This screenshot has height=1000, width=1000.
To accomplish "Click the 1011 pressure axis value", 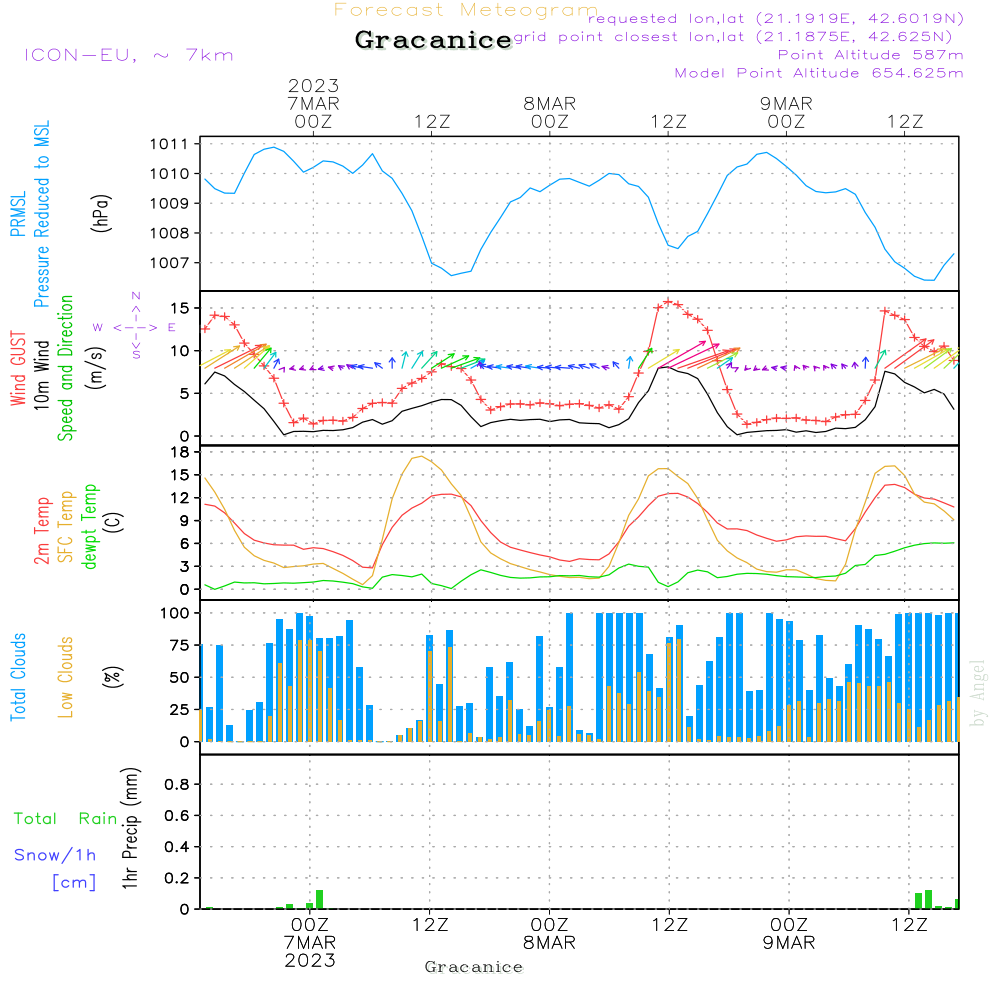I will 169,144.
